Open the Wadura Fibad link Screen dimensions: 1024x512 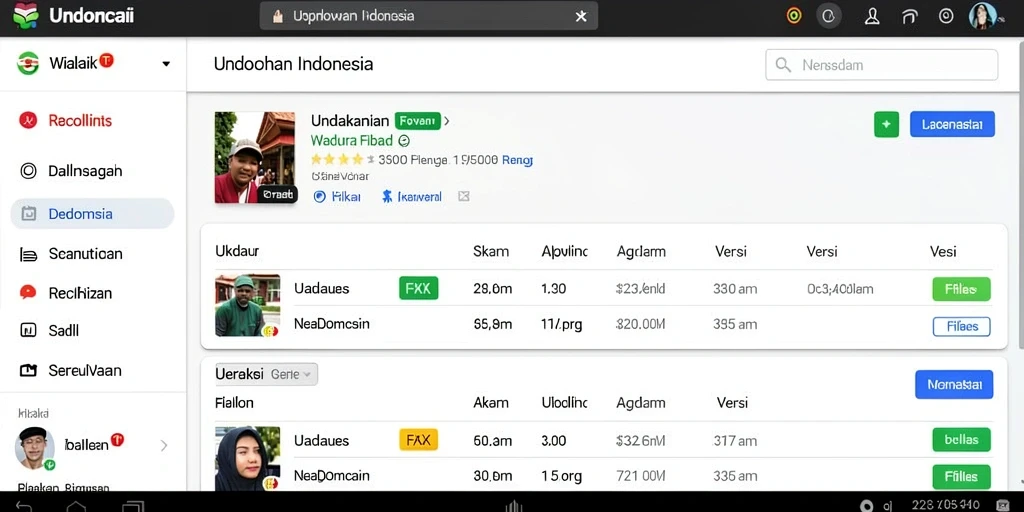pos(351,140)
